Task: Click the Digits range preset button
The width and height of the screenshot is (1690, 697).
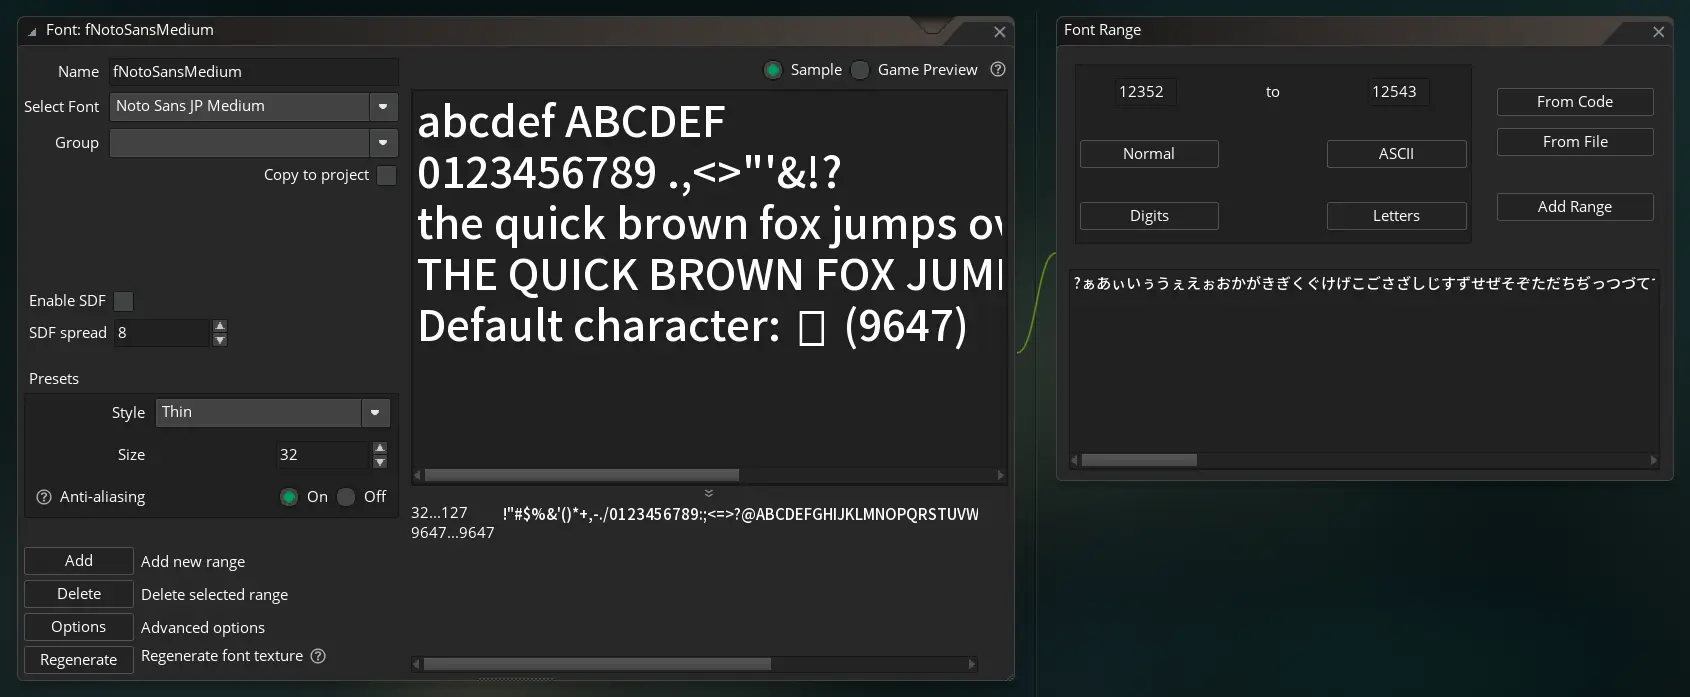Action: (x=1149, y=216)
